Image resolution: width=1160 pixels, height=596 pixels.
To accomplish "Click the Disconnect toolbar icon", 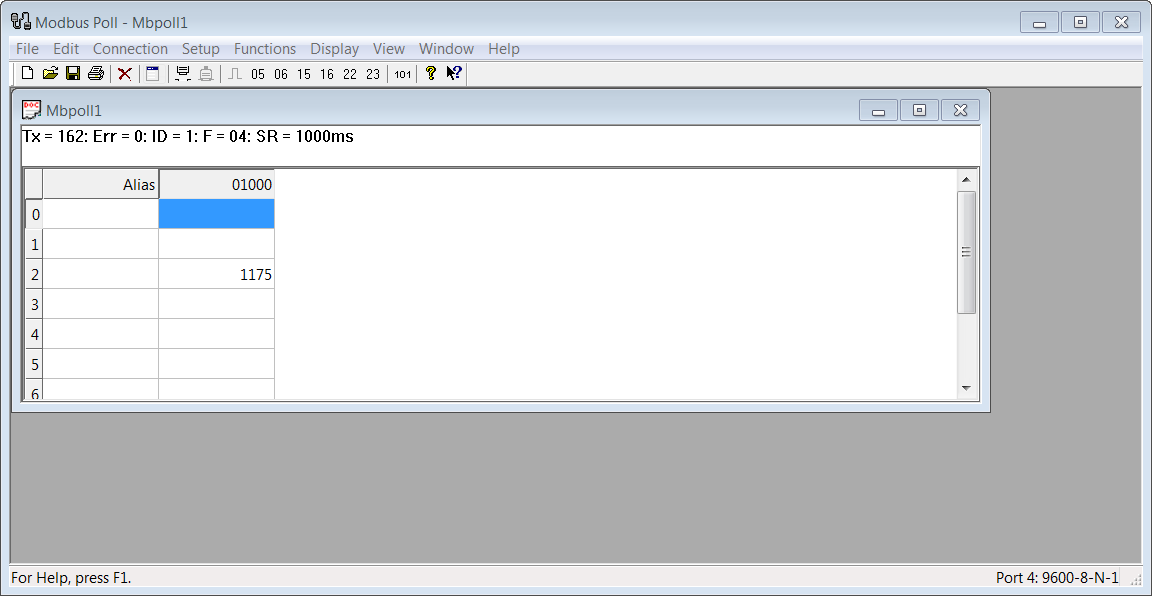I will (206, 73).
